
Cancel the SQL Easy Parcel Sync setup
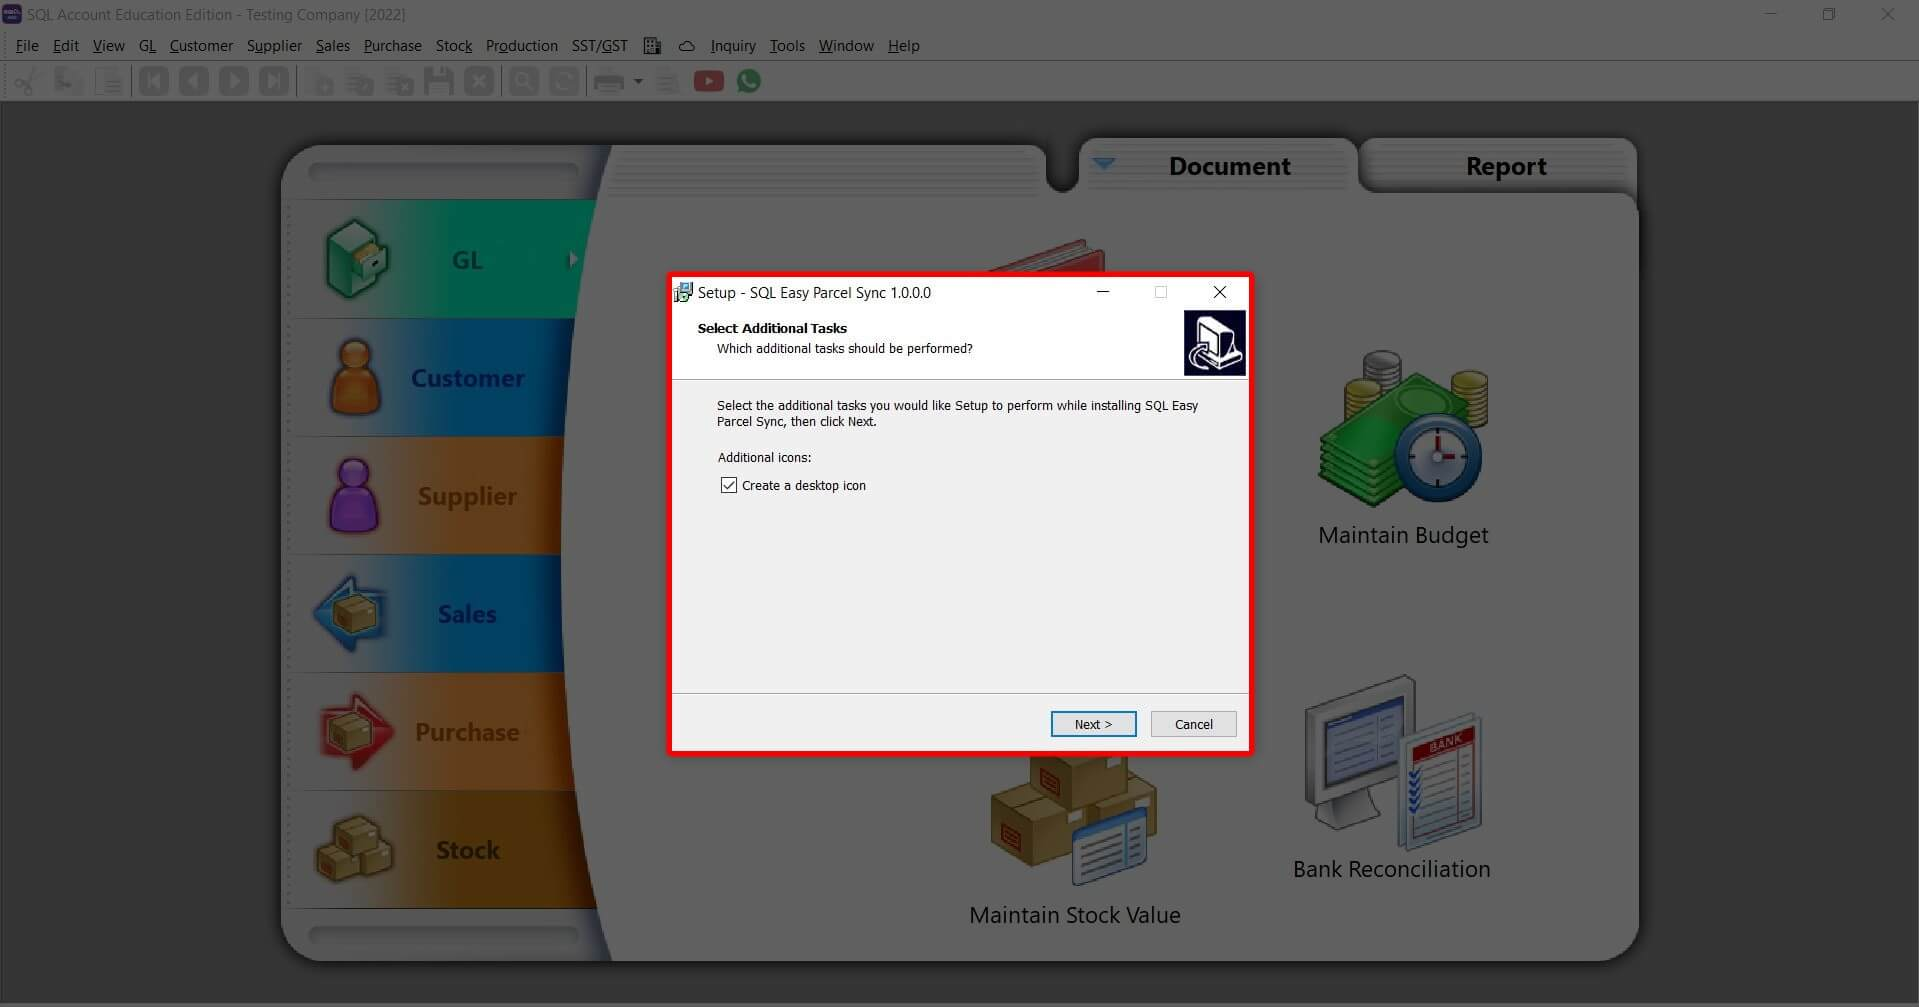coord(1193,724)
